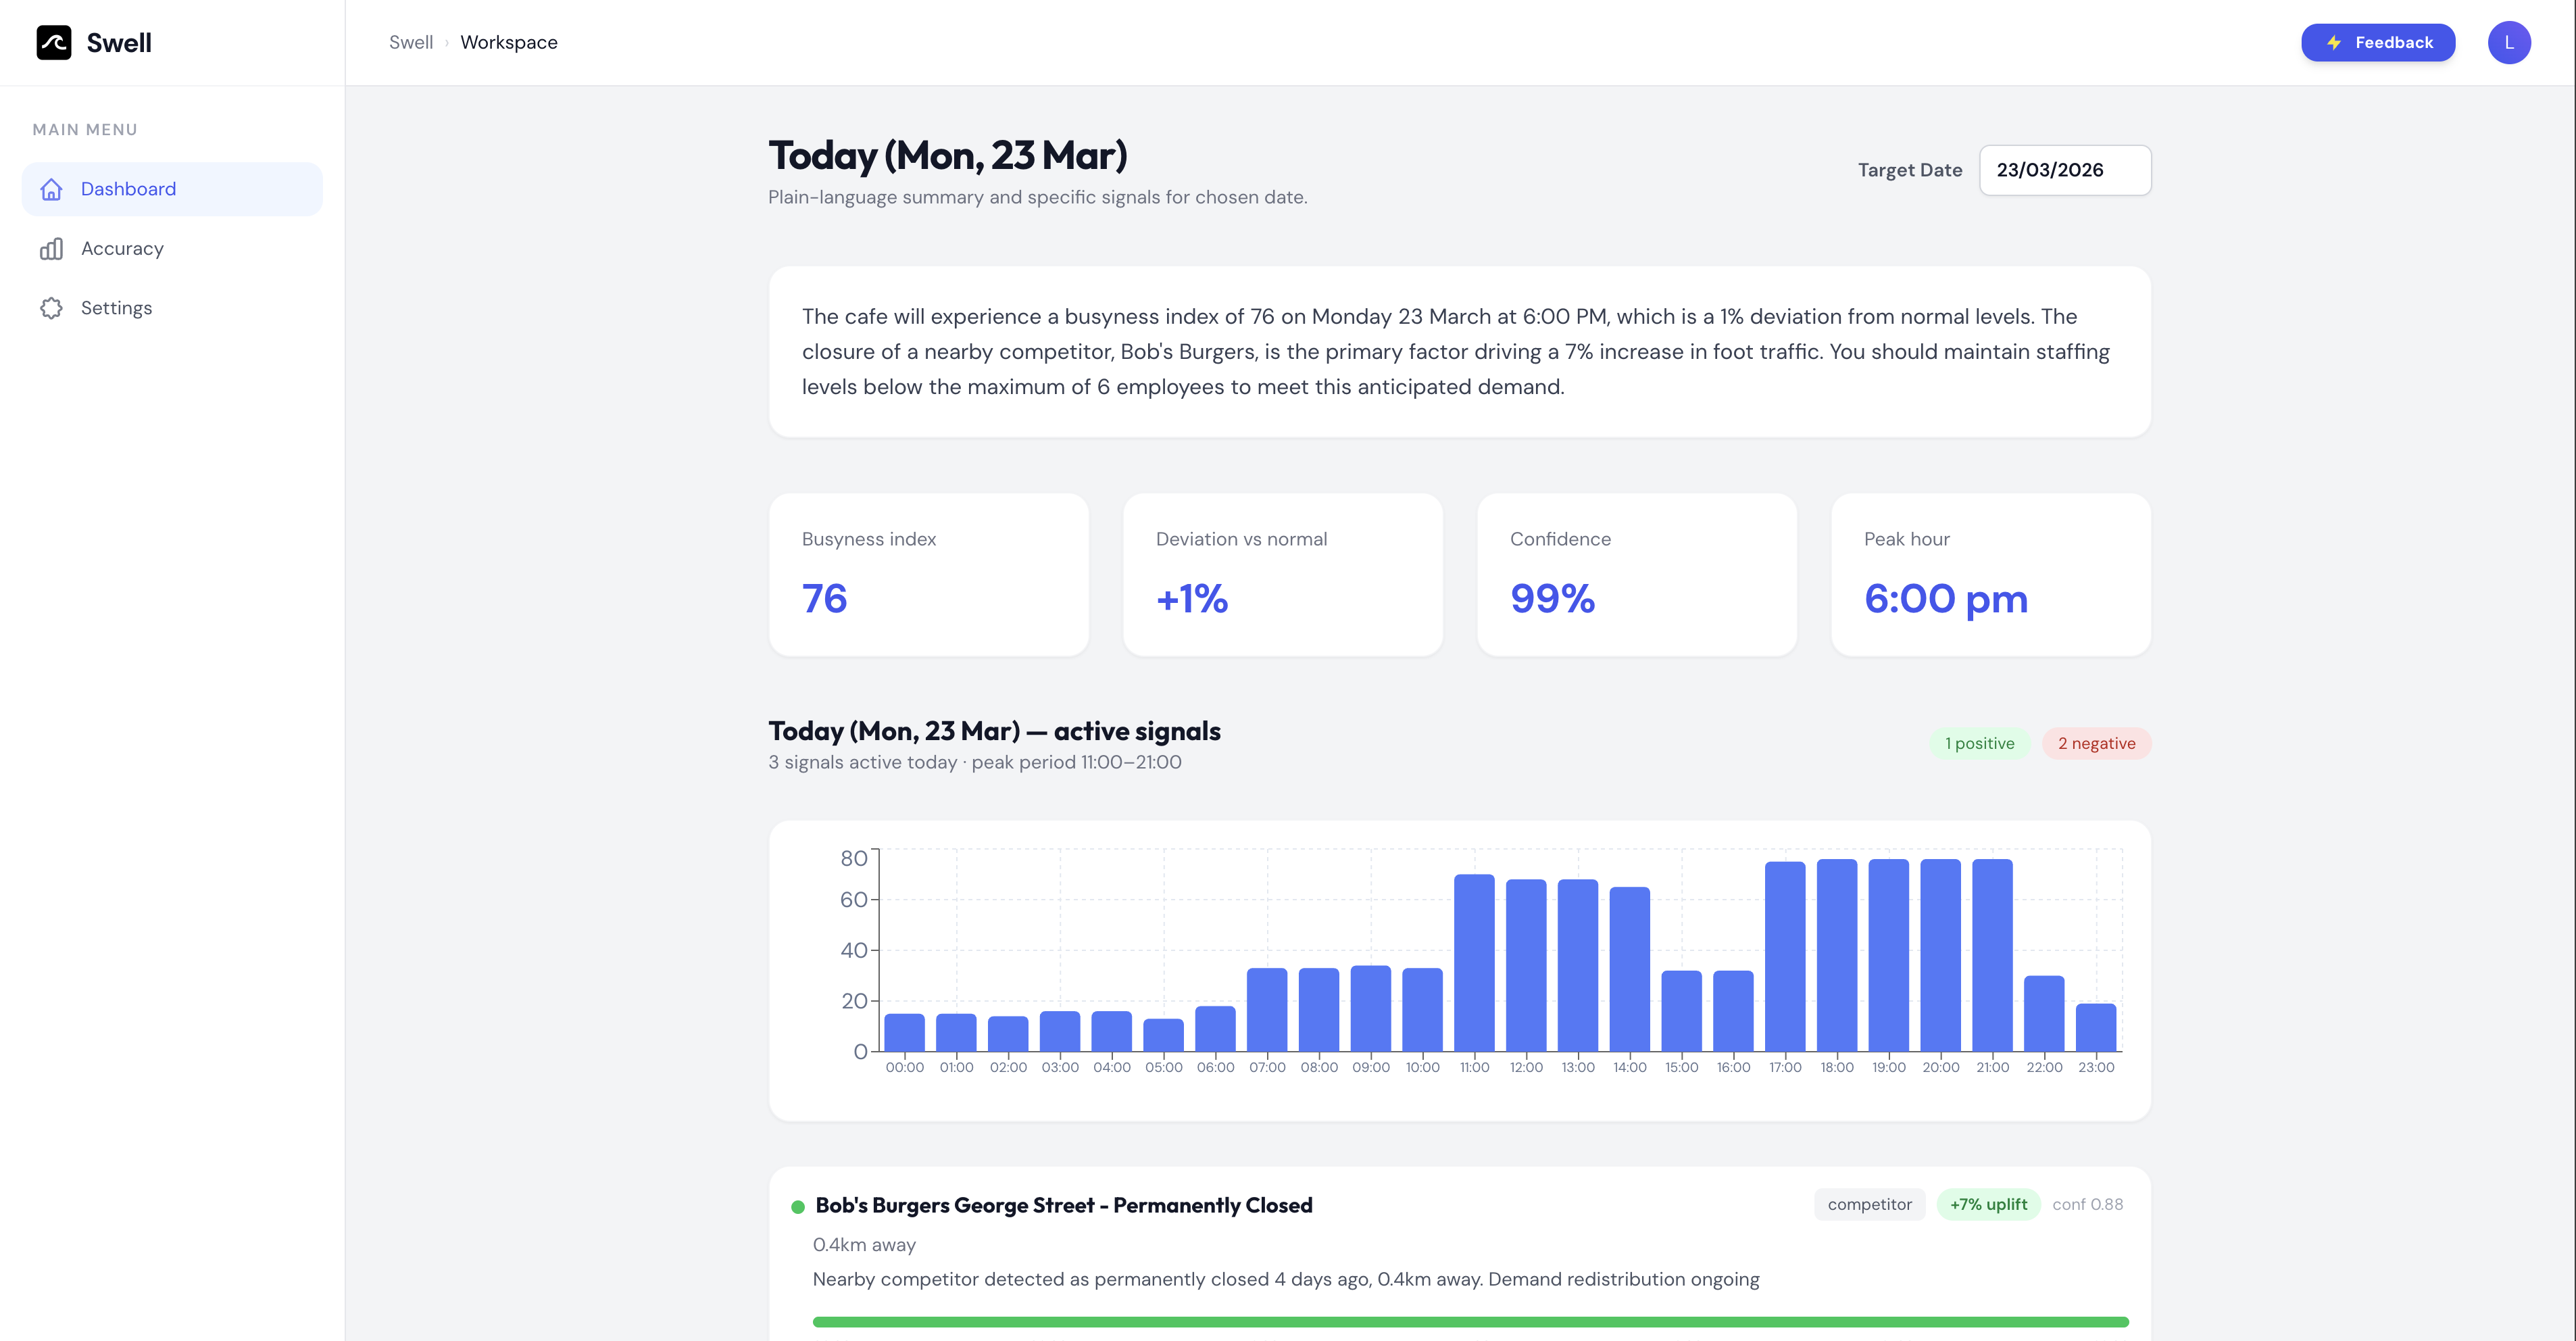Open the Accuracy menu item
Image resolution: width=2576 pixels, height=1341 pixels.
coord(122,248)
